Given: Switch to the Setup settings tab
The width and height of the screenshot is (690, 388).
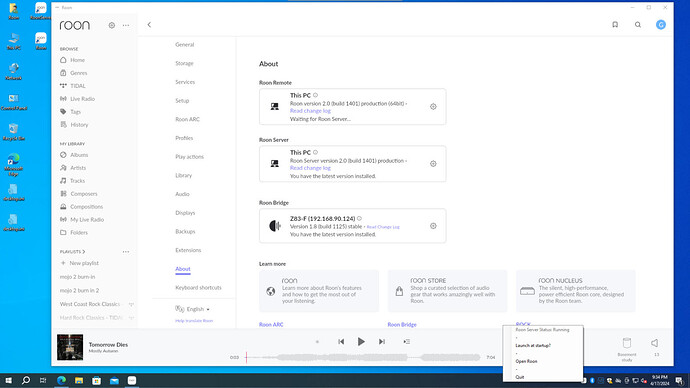Looking at the screenshot, I should [x=182, y=101].
